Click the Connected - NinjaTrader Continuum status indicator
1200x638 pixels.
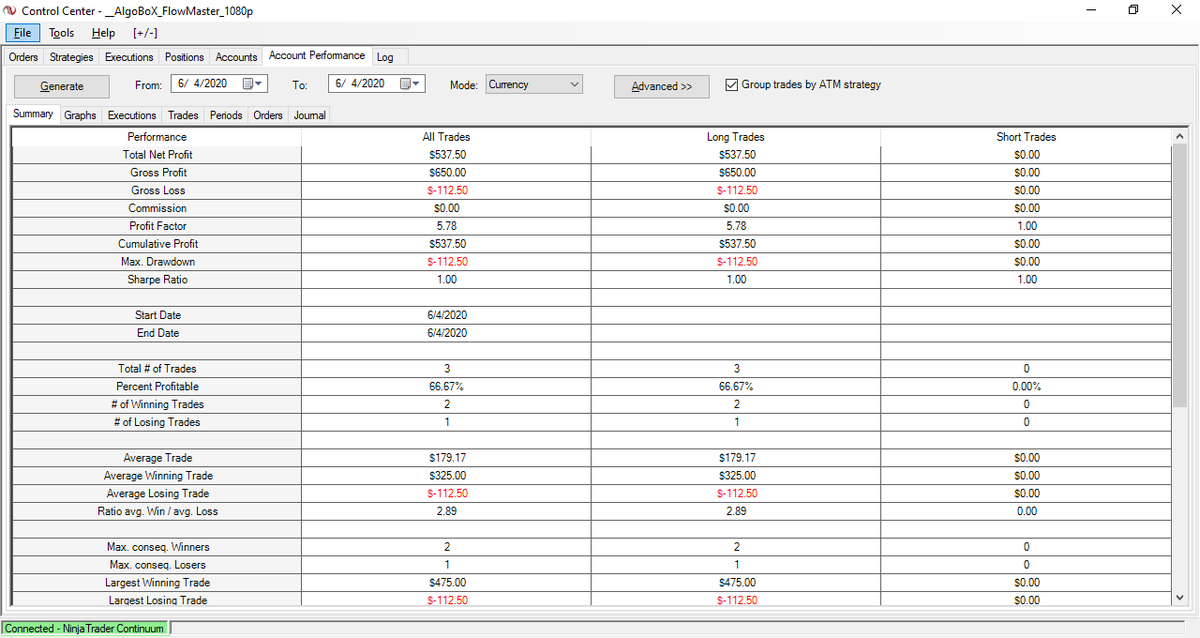click(85, 627)
